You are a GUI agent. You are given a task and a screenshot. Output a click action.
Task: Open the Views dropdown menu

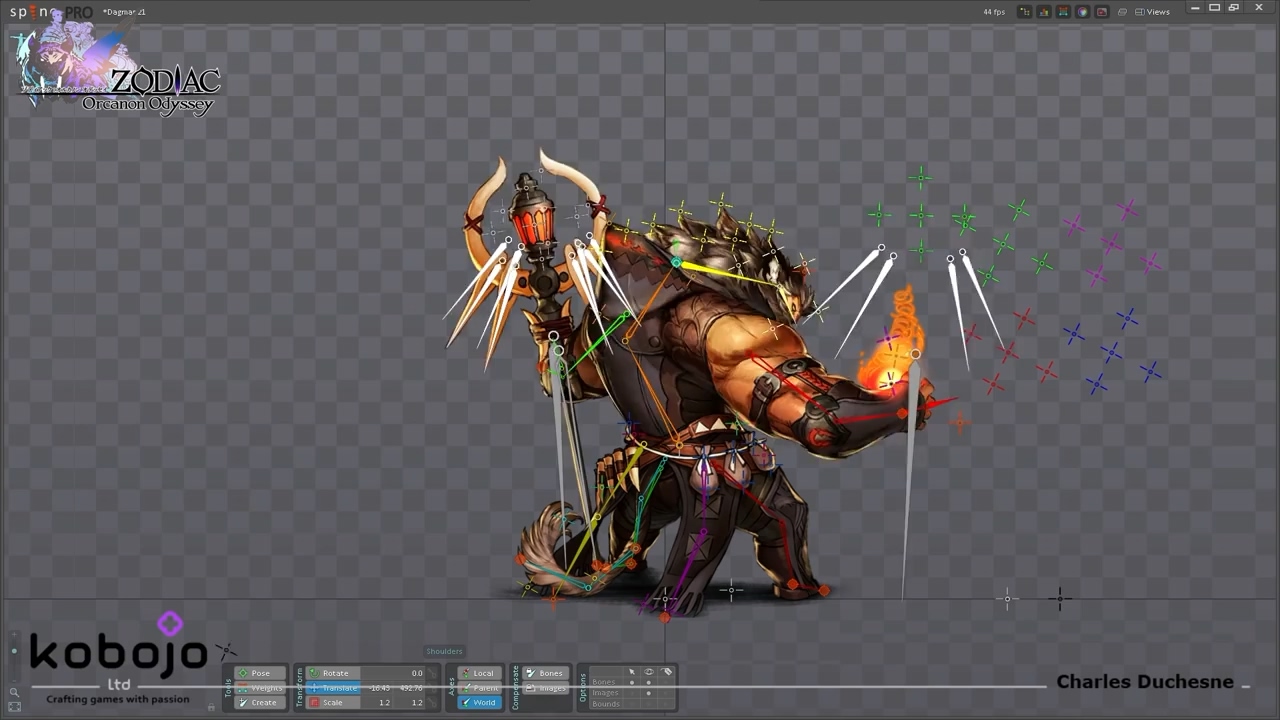pyautogui.click(x=1153, y=12)
